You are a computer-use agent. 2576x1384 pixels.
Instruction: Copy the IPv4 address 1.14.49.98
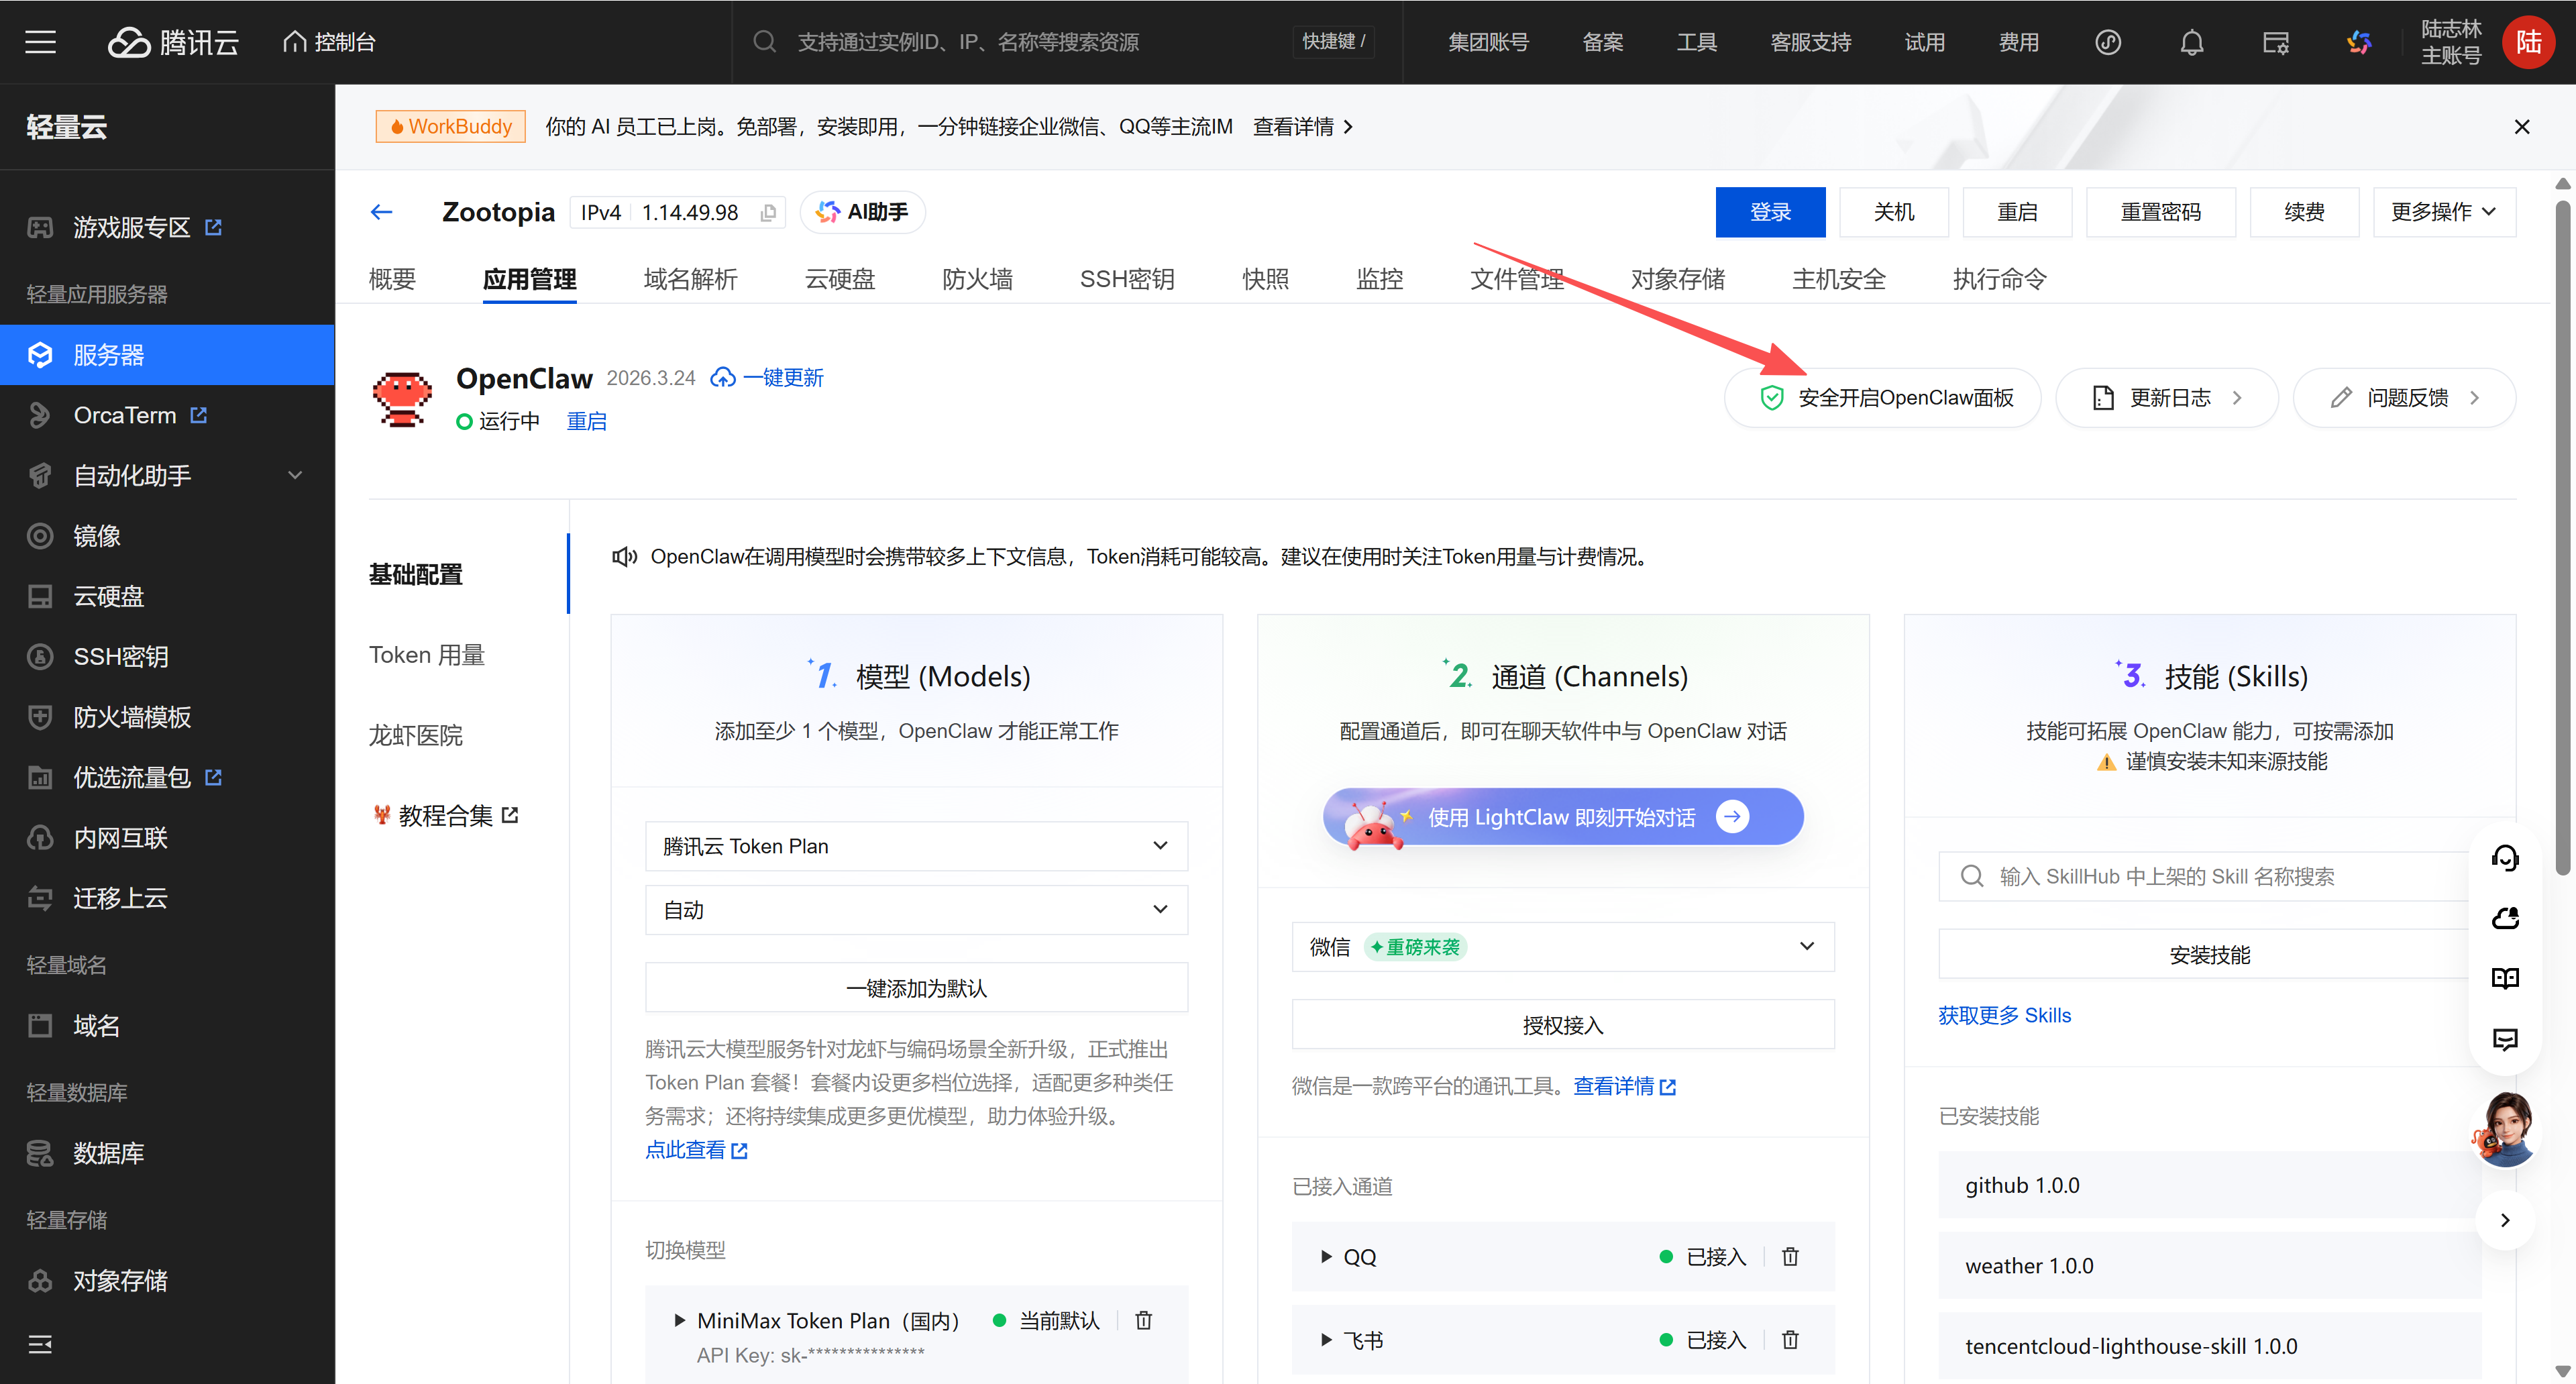[768, 213]
